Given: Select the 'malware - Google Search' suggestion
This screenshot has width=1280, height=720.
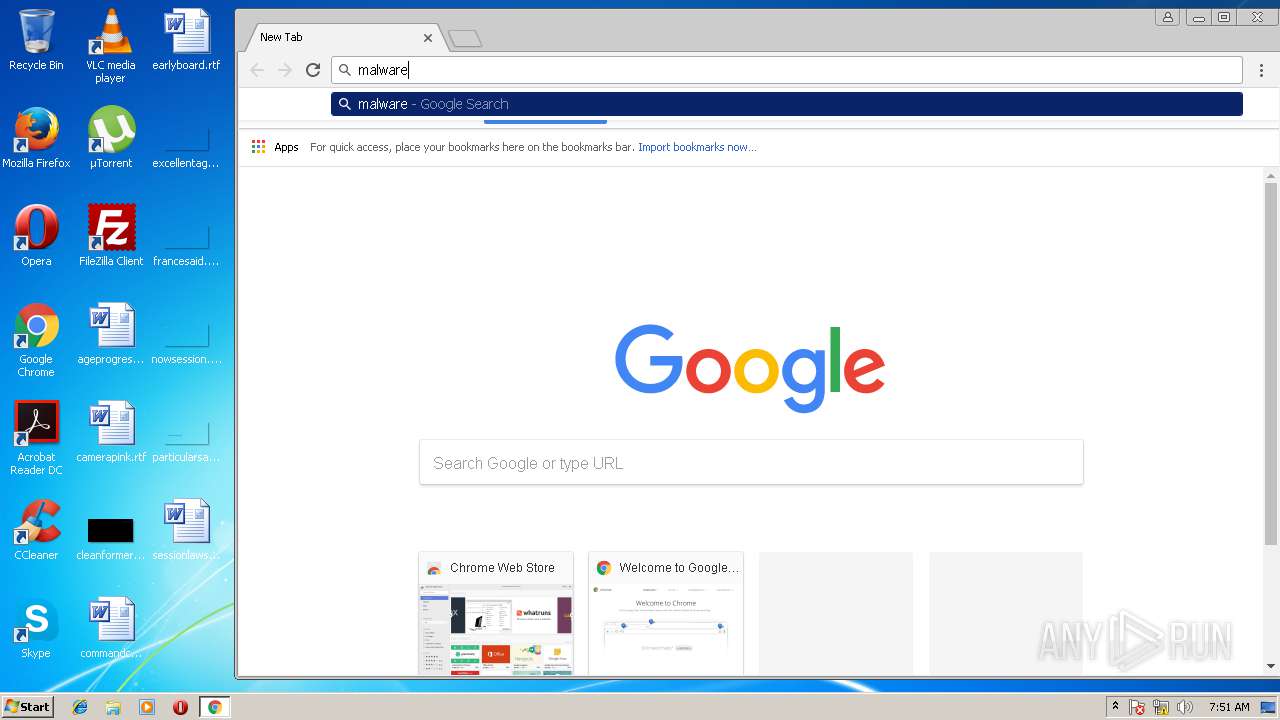Looking at the screenshot, I should 787,104.
